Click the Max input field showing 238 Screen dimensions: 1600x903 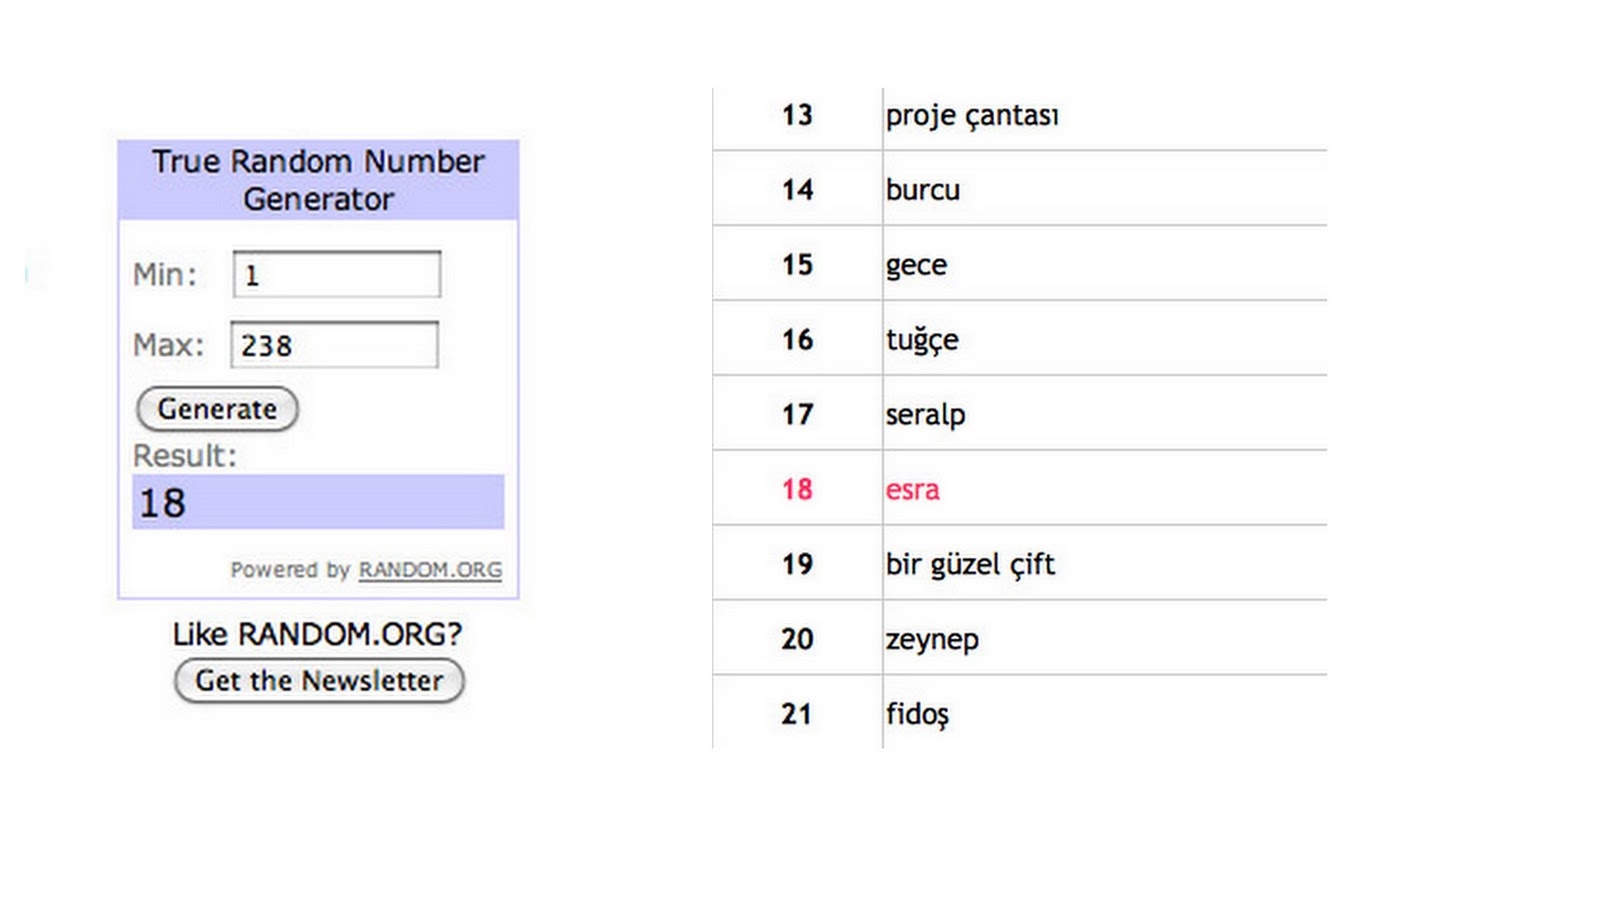[x=334, y=345]
